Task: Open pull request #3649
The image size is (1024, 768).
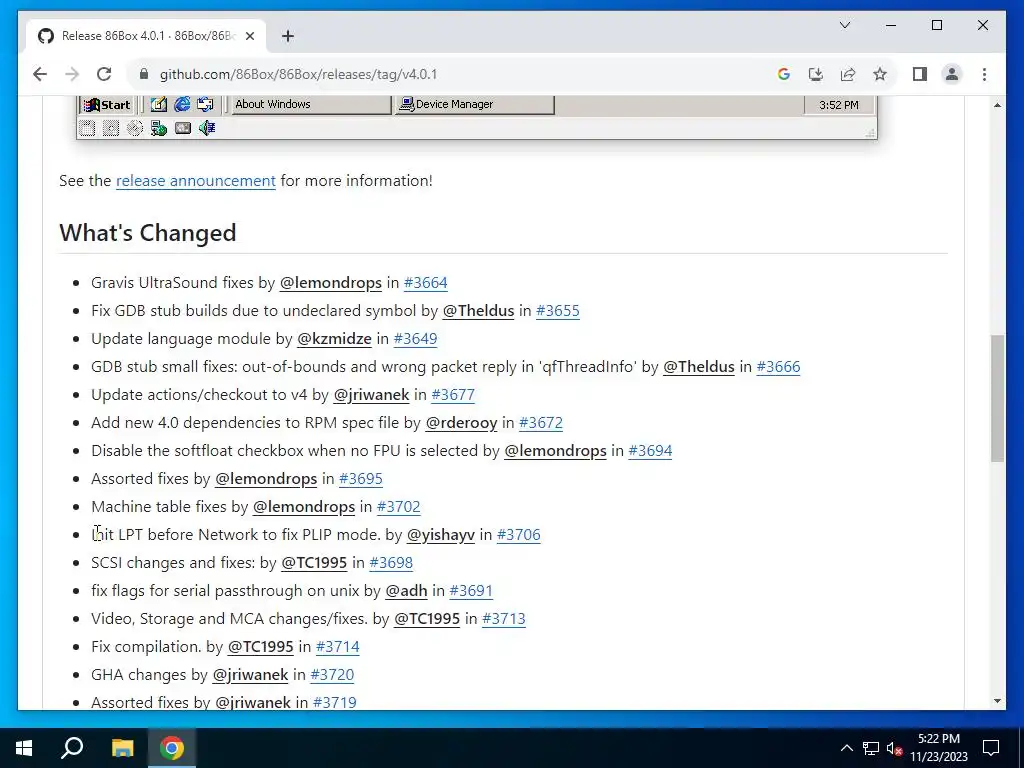Action: click(x=415, y=339)
